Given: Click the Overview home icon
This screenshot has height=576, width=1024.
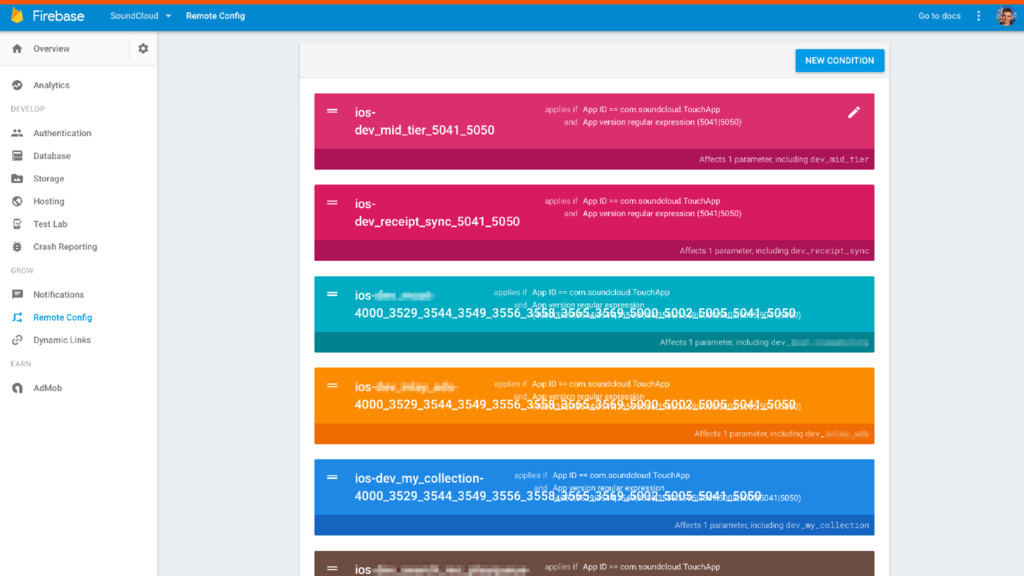Looking at the screenshot, I should click(17, 48).
